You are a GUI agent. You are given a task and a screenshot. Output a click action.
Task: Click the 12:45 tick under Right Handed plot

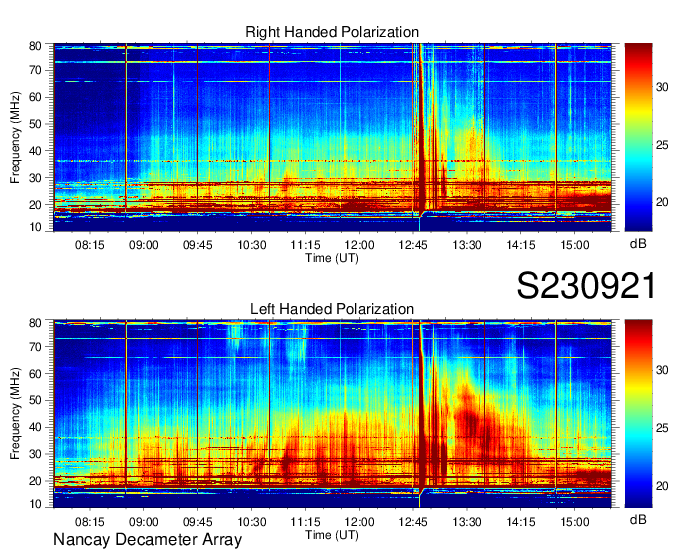tap(413, 245)
